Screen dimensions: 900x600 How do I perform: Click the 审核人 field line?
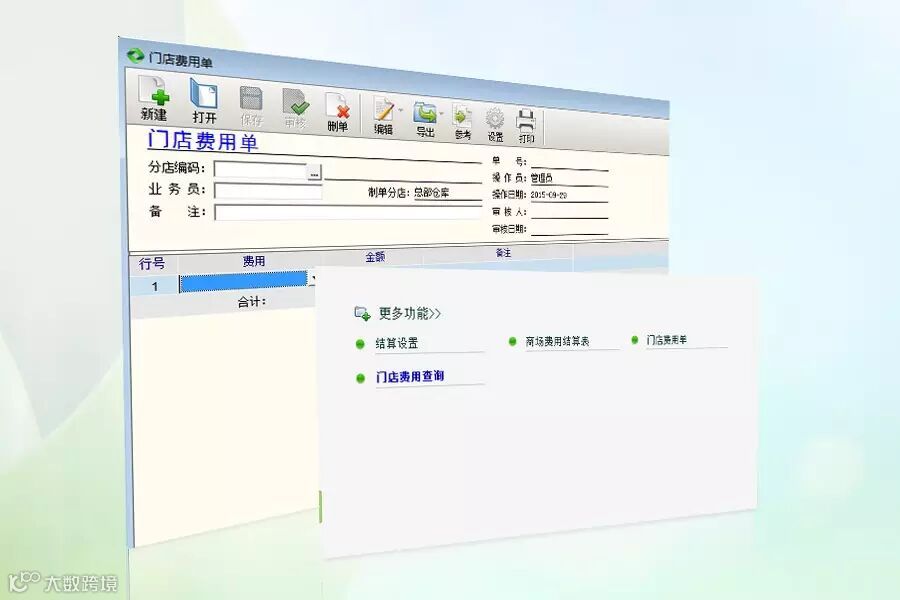click(x=569, y=212)
